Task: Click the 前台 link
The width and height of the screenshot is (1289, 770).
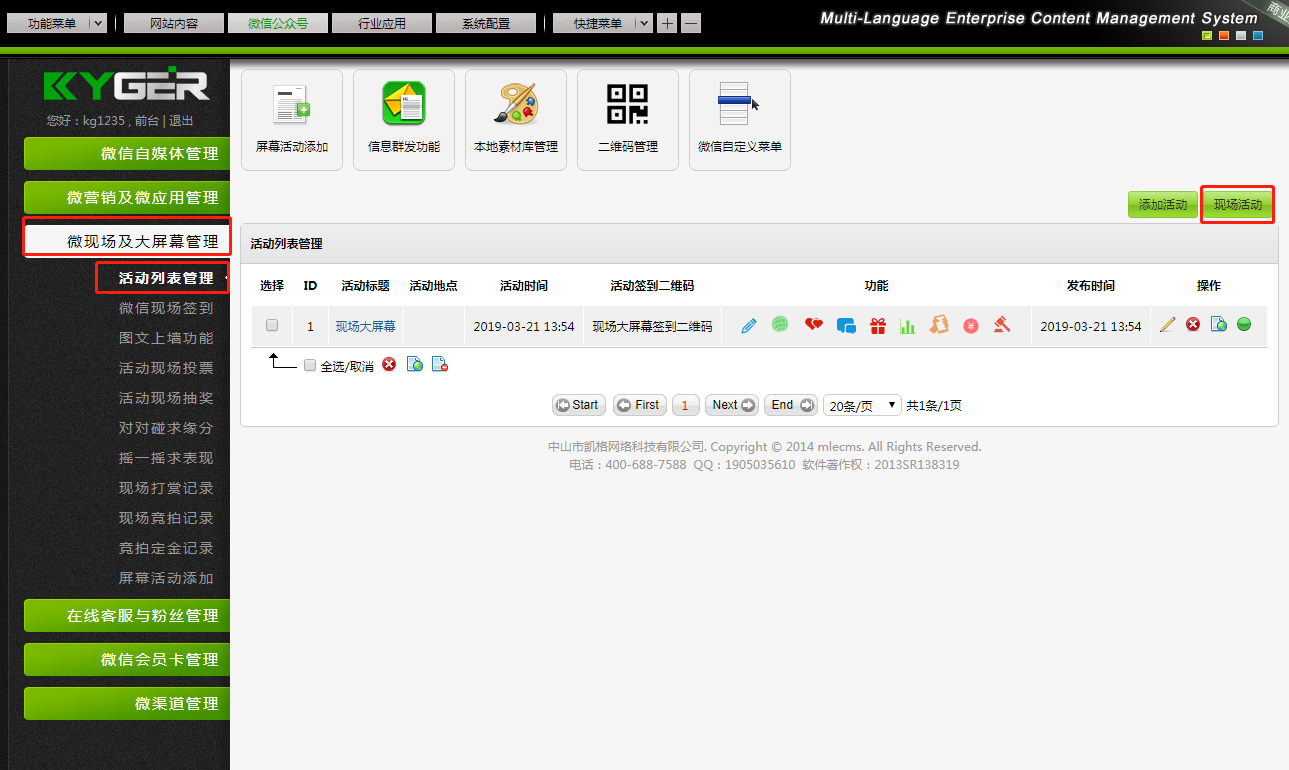Action: click(x=146, y=121)
